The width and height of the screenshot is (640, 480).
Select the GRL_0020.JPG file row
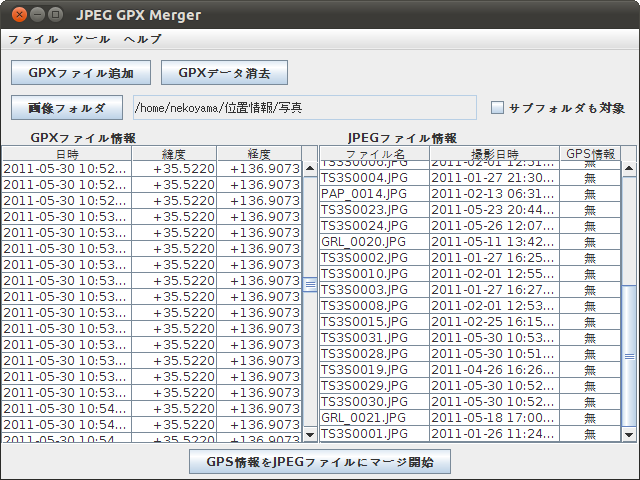375,241
